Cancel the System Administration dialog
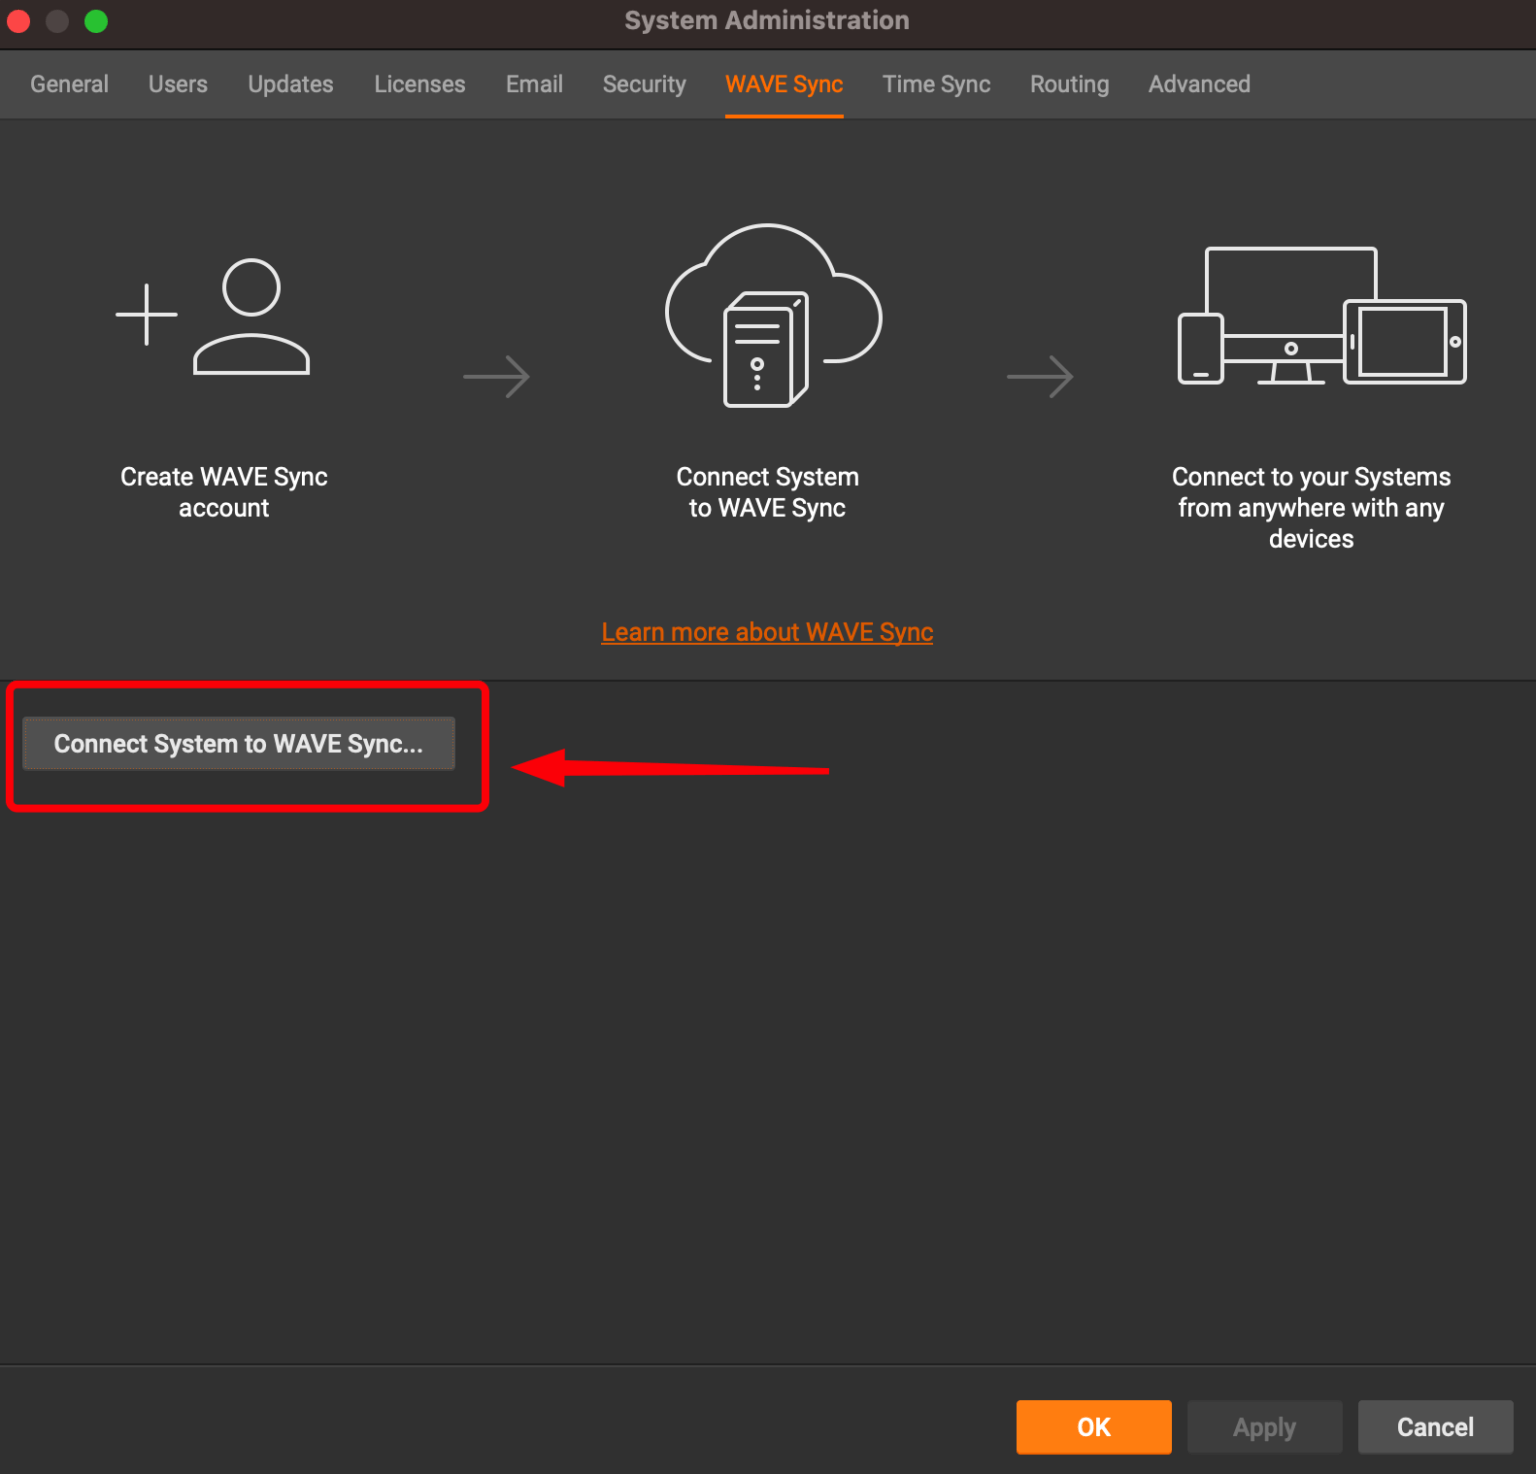This screenshot has width=1536, height=1474. [1435, 1427]
